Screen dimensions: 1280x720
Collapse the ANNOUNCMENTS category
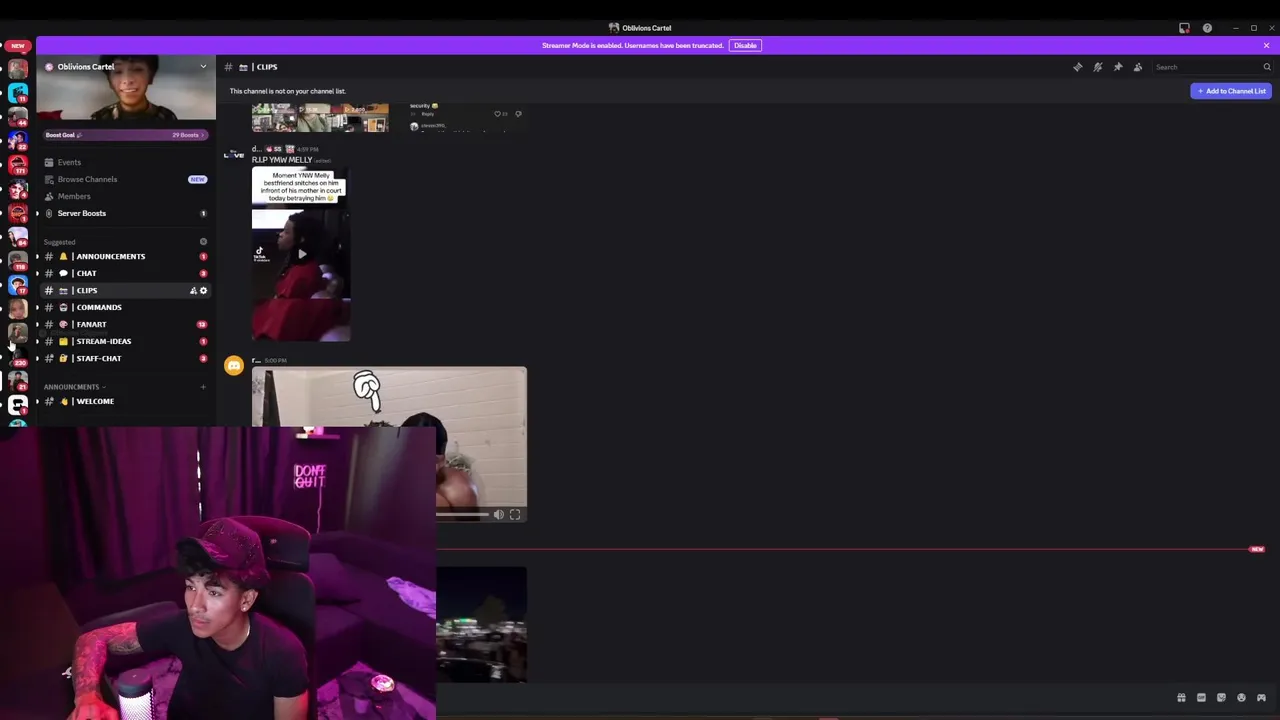point(73,387)
